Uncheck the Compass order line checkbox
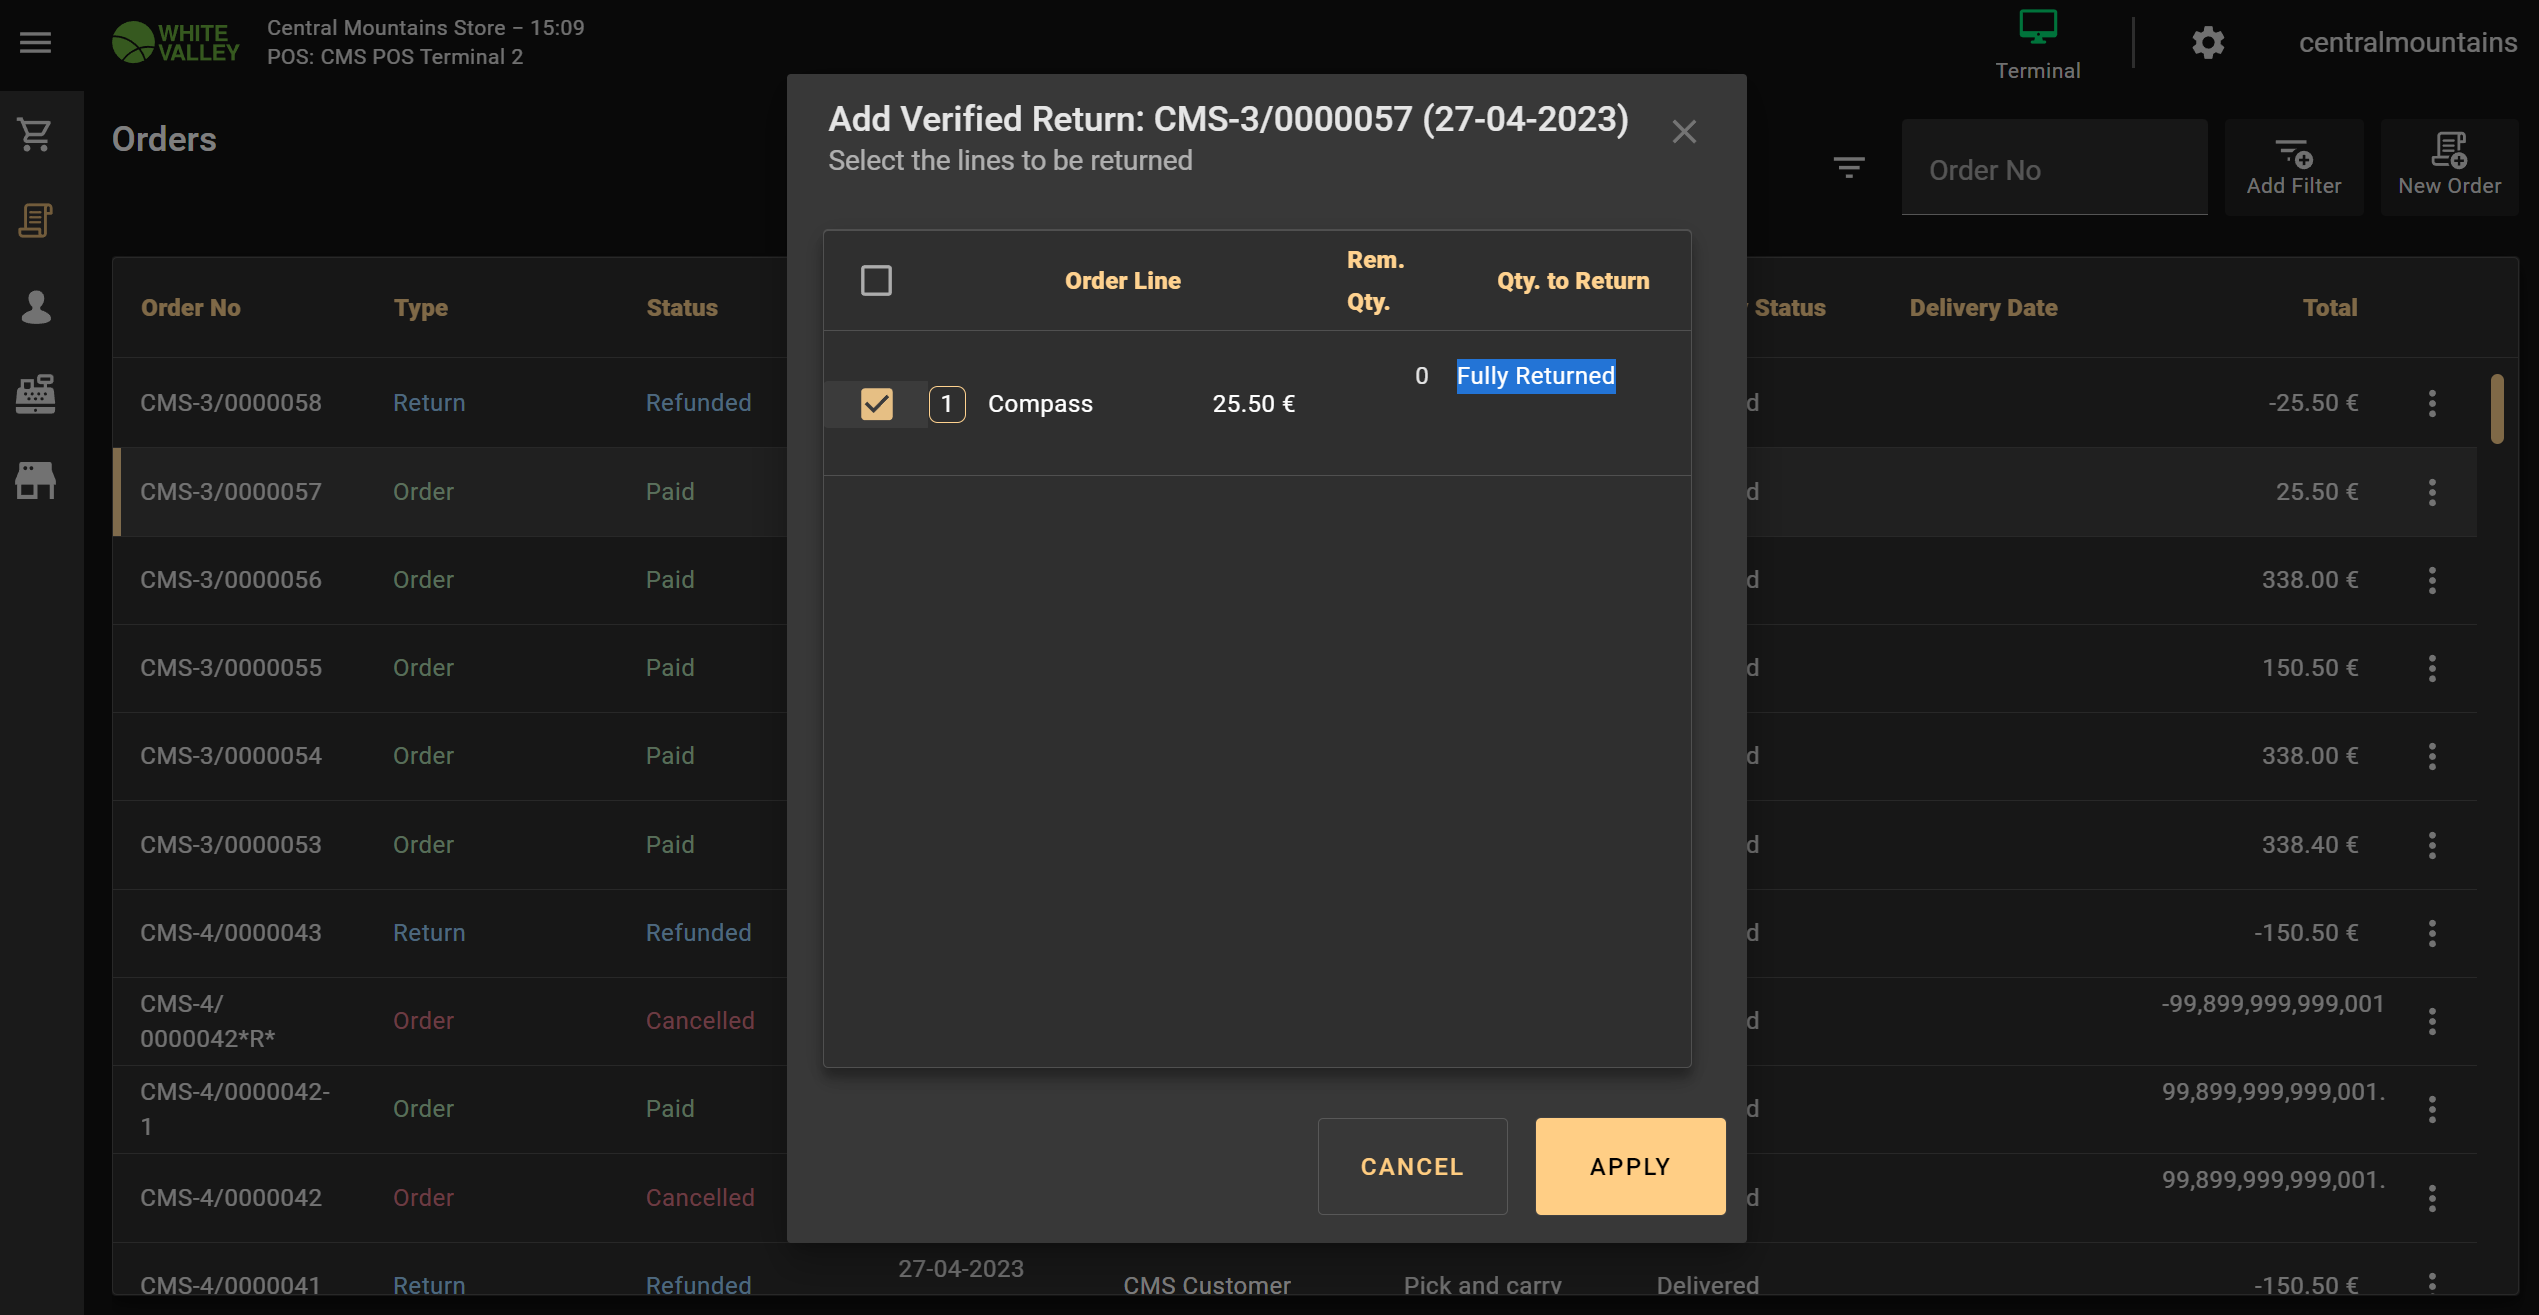The width and height of the screenshot is (2539, 1315). point(876,404)
